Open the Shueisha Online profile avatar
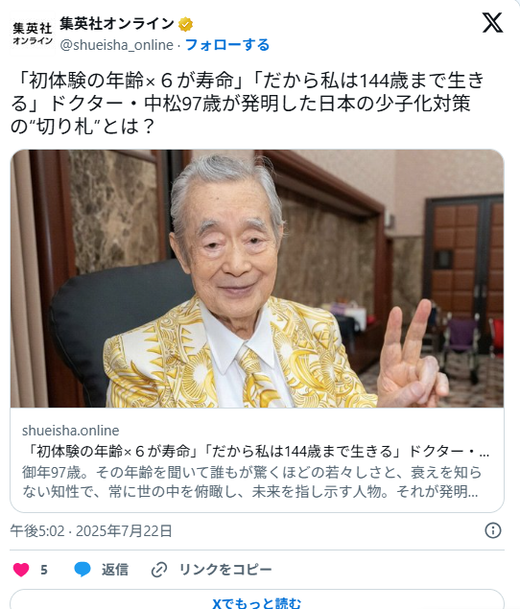Screen dimensions: 520x609 pos(32,34)
